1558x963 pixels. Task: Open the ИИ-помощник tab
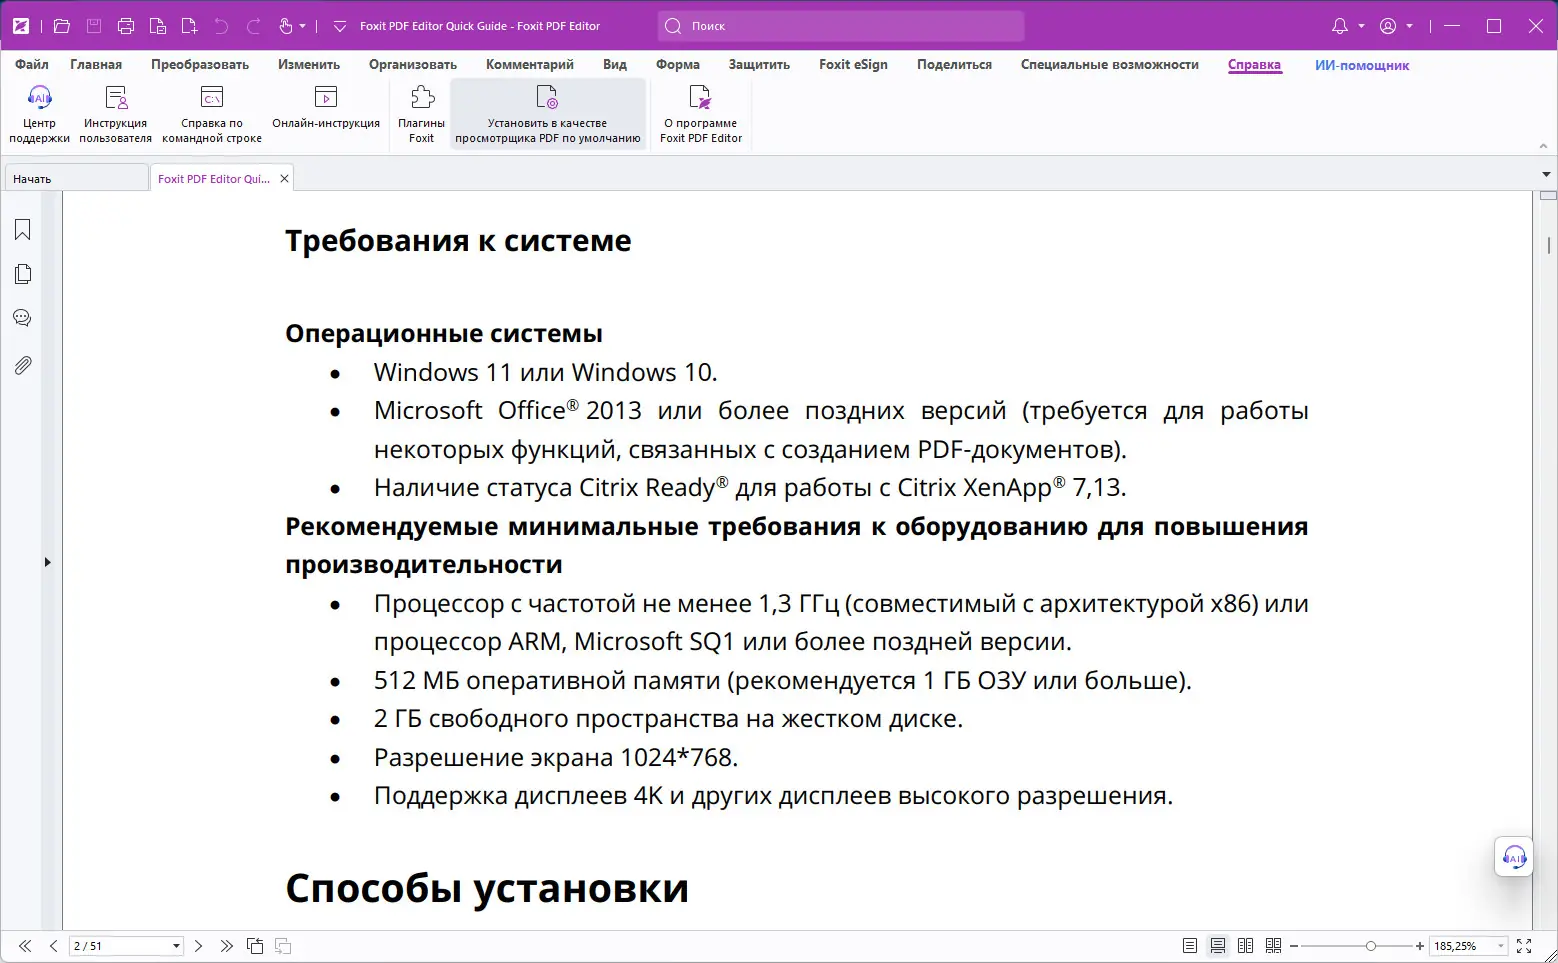[x=1362, y=65]
